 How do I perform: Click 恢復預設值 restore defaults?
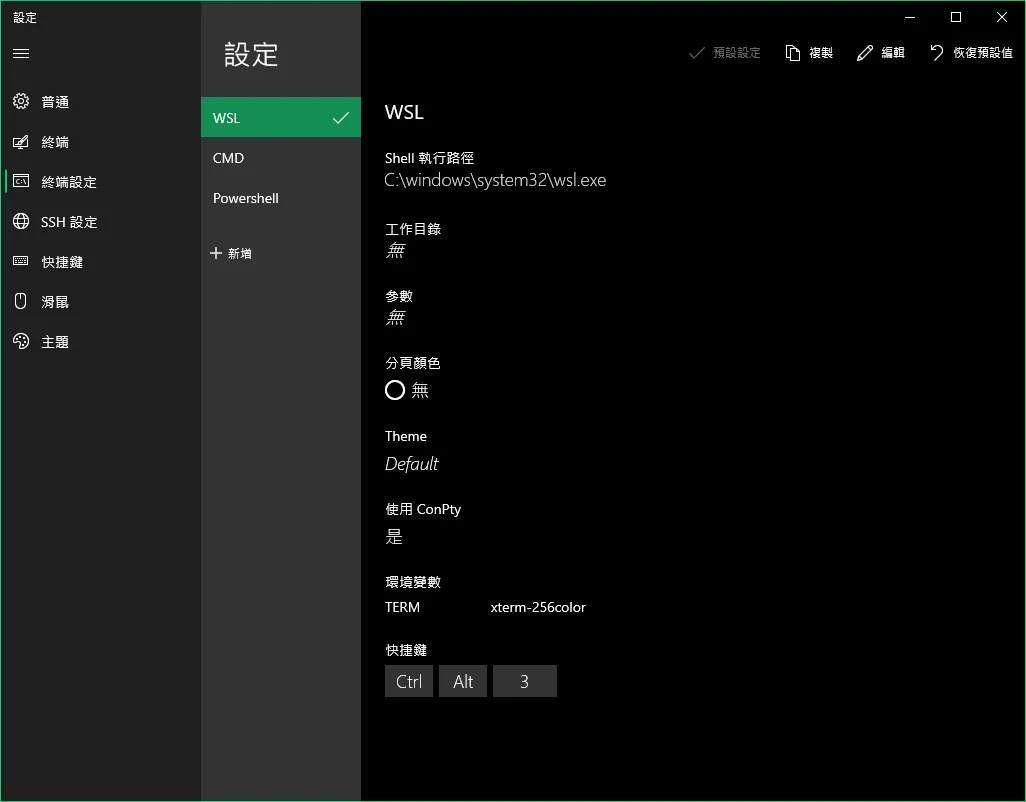pyautogui.click(x=971, y=53)
